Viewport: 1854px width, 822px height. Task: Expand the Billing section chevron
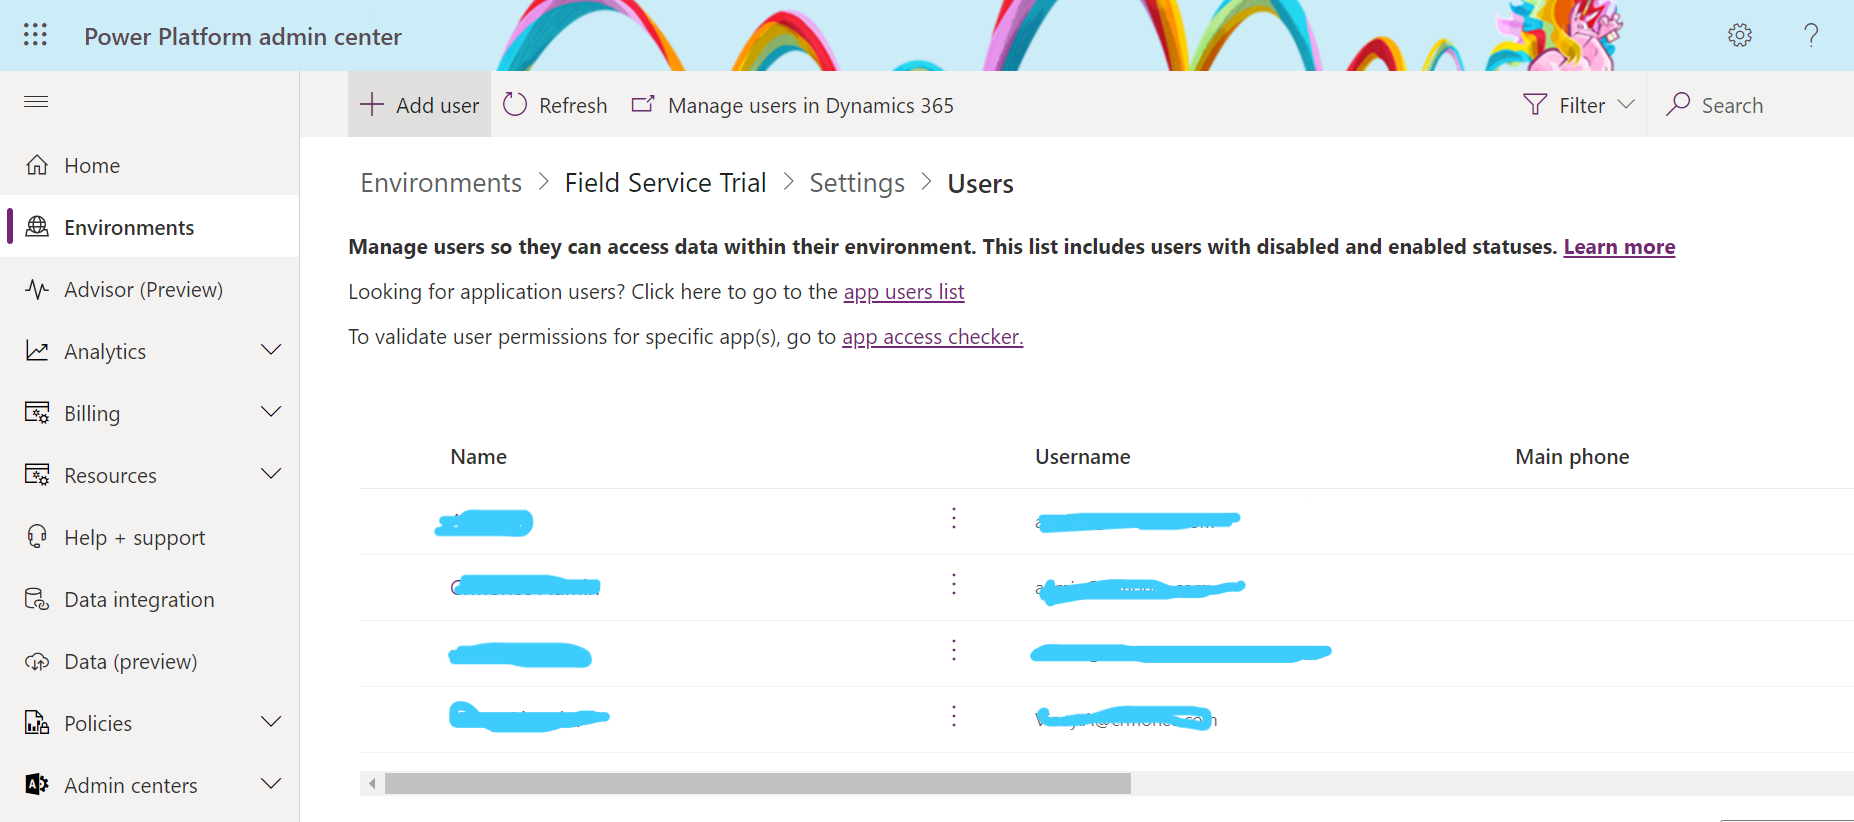271,412
